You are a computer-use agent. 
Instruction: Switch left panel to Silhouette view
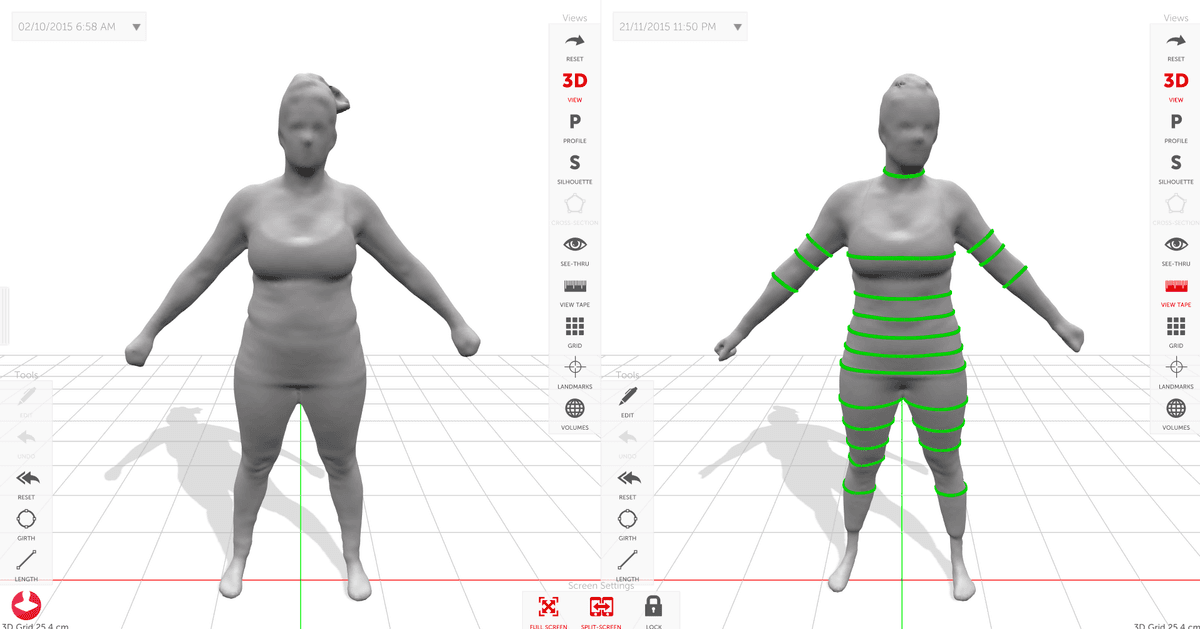pyautogui.click(x=575, y=168)
